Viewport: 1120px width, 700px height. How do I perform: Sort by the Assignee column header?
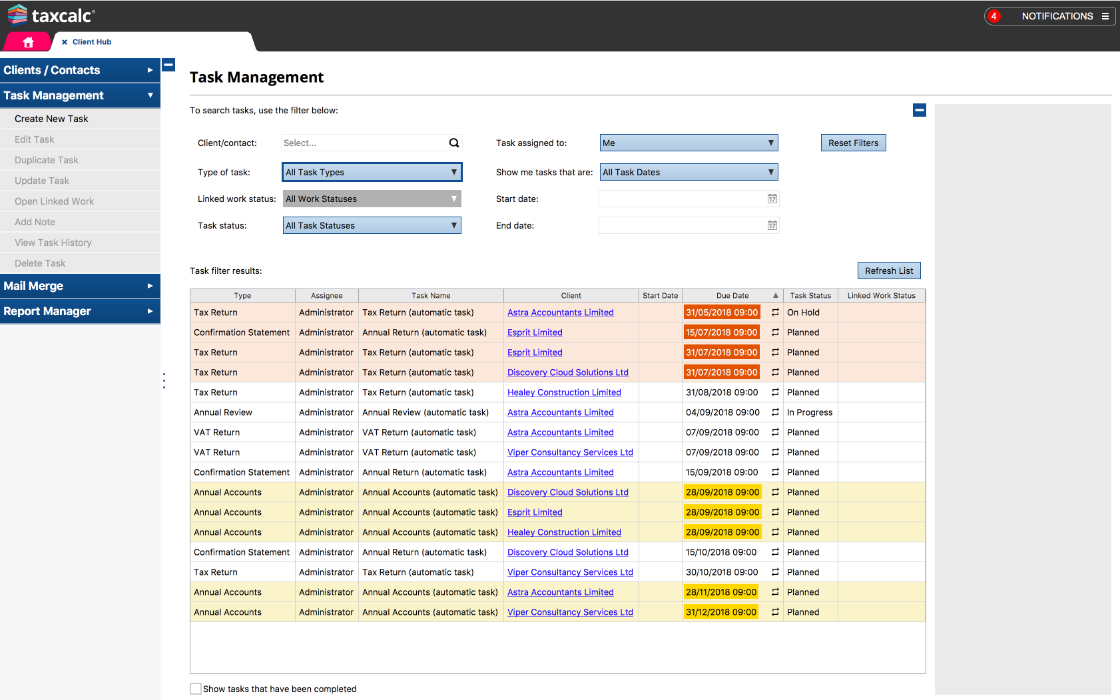coord(327,296)
